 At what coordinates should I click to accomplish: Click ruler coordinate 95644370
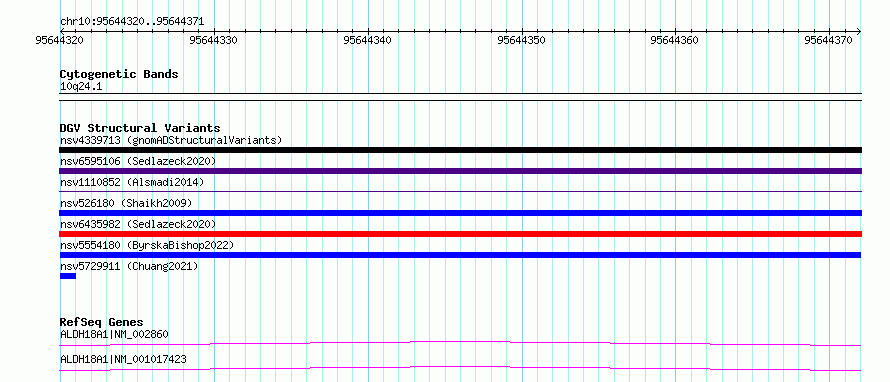(x=829, y=40)
